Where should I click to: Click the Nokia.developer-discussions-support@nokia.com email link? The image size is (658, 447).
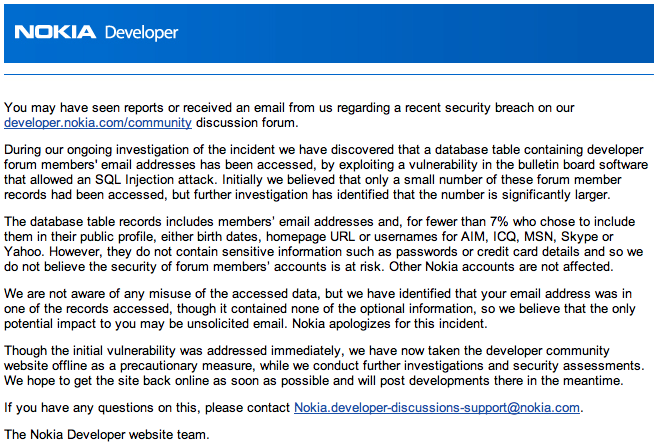[x=437, y=407]
